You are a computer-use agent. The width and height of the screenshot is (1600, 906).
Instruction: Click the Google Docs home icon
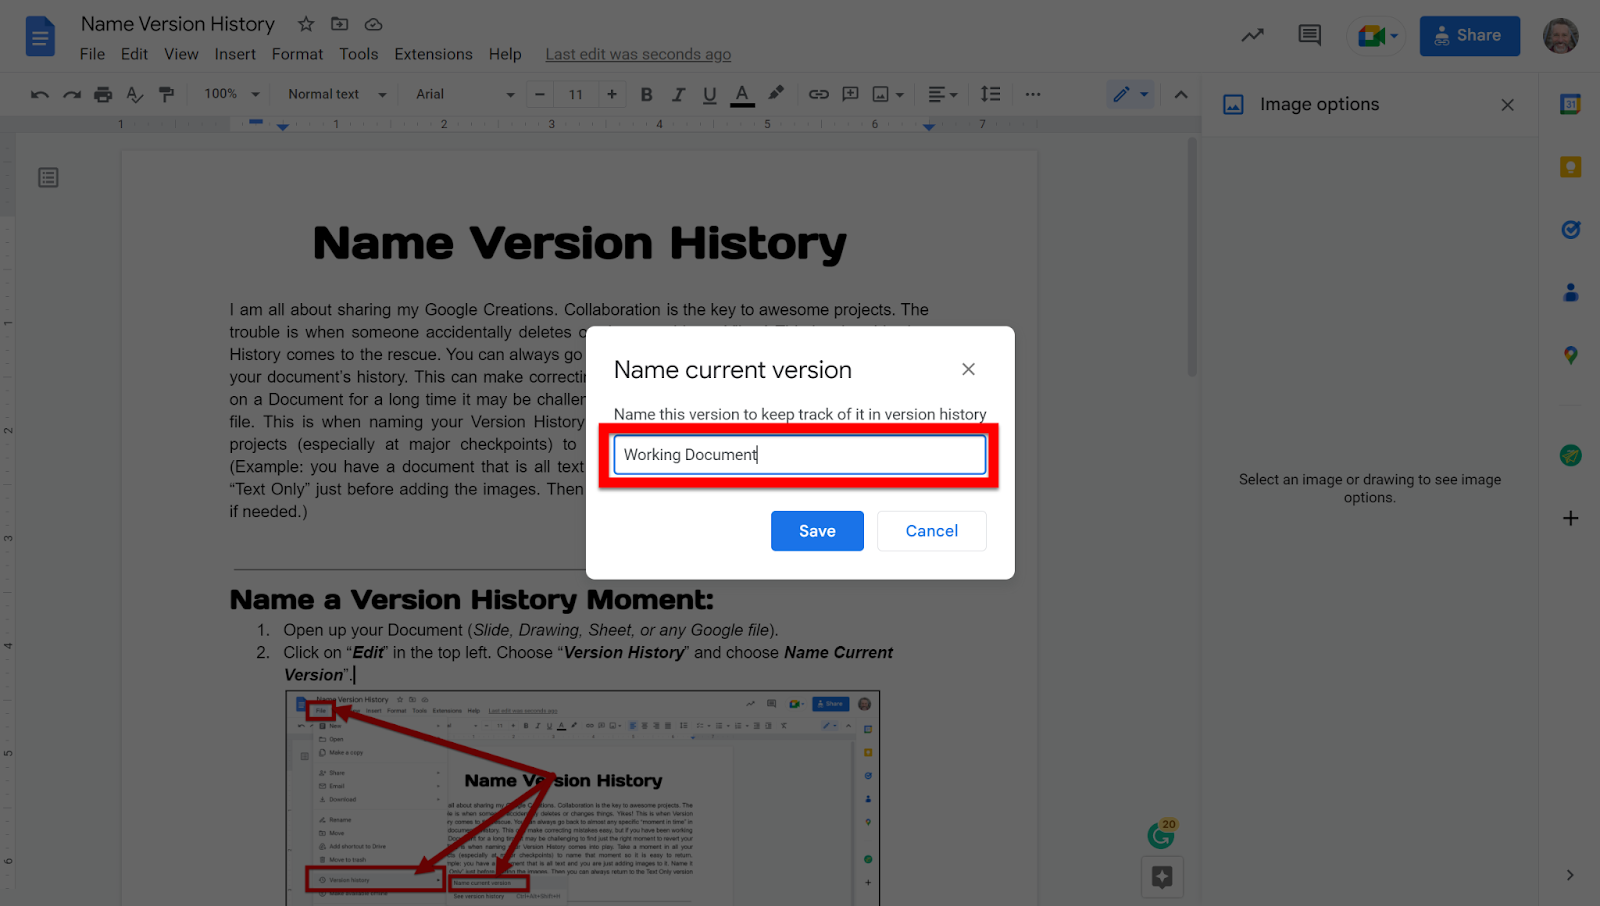click(40, 37)
